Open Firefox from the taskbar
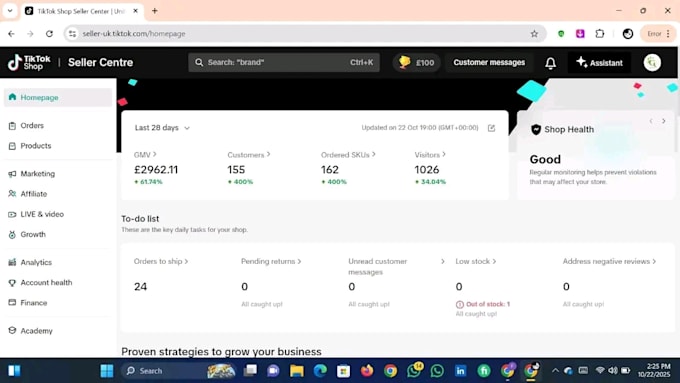Image resolution: width=680 pixels, height=383 pixels. [x=367, y=371]
